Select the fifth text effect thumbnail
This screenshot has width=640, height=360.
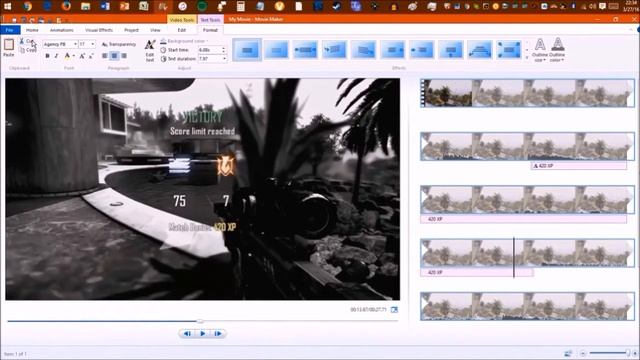tap(363, 50)
